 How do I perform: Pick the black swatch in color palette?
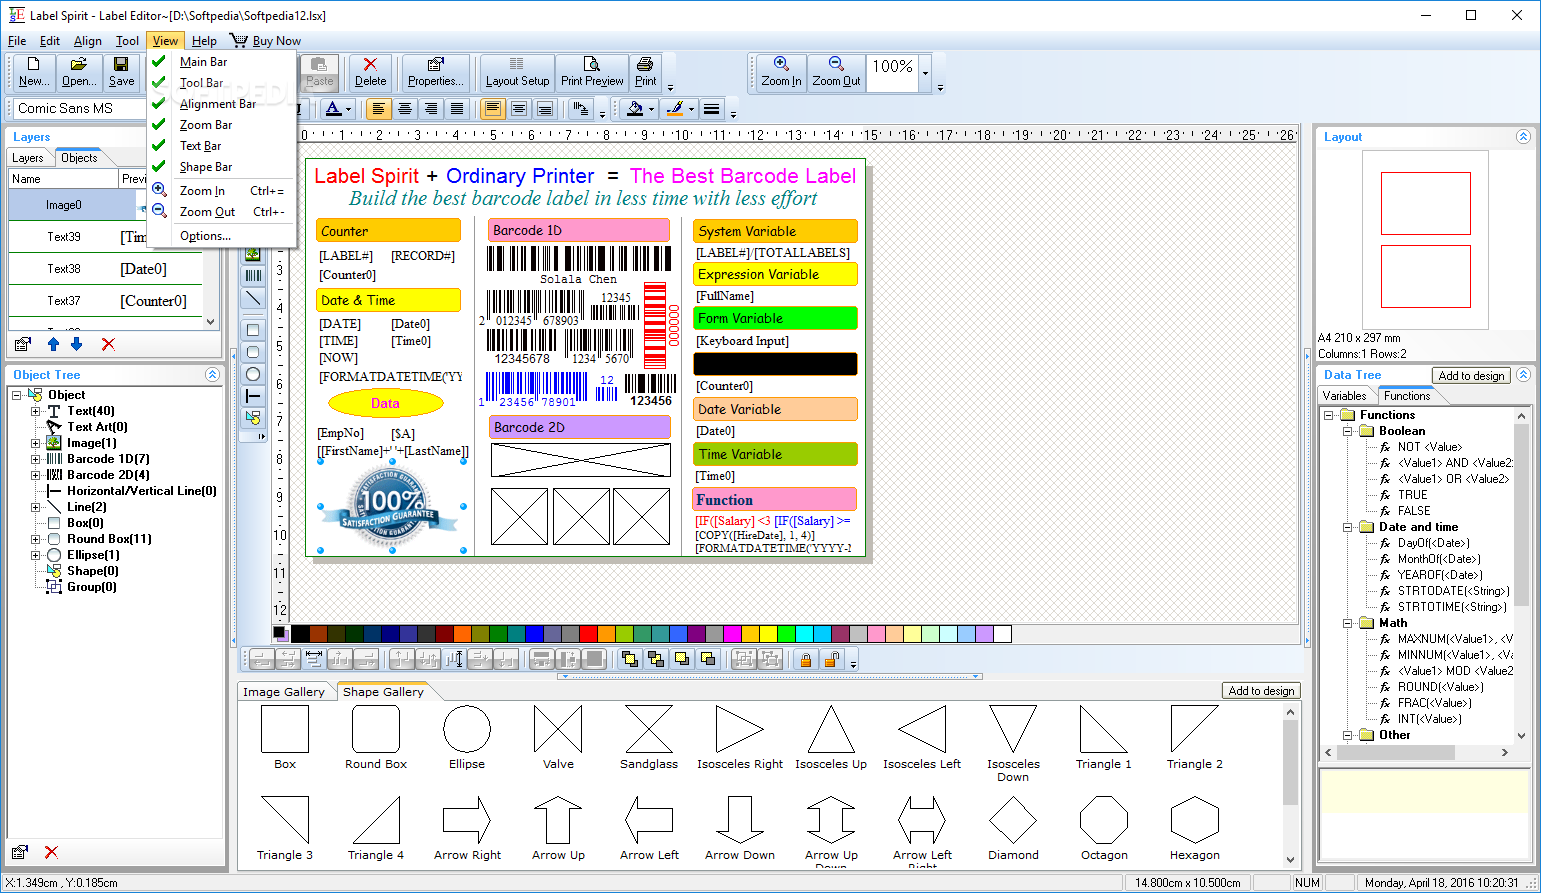(x=300, y=634)
